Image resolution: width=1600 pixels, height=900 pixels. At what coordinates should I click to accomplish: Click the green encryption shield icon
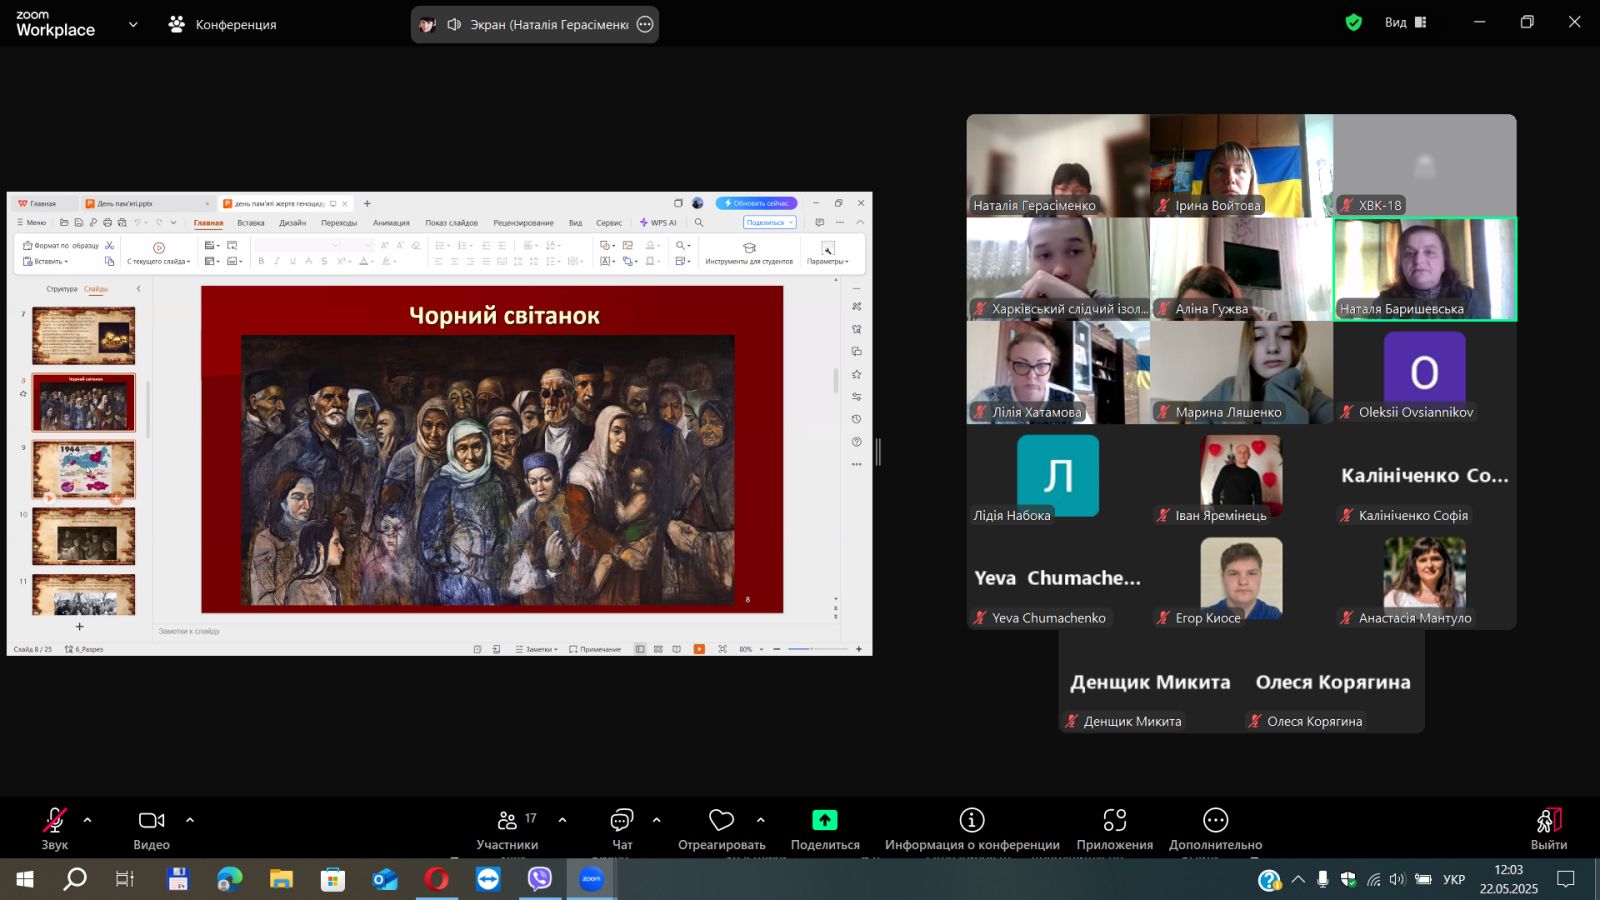click(x=1354, y=22)
